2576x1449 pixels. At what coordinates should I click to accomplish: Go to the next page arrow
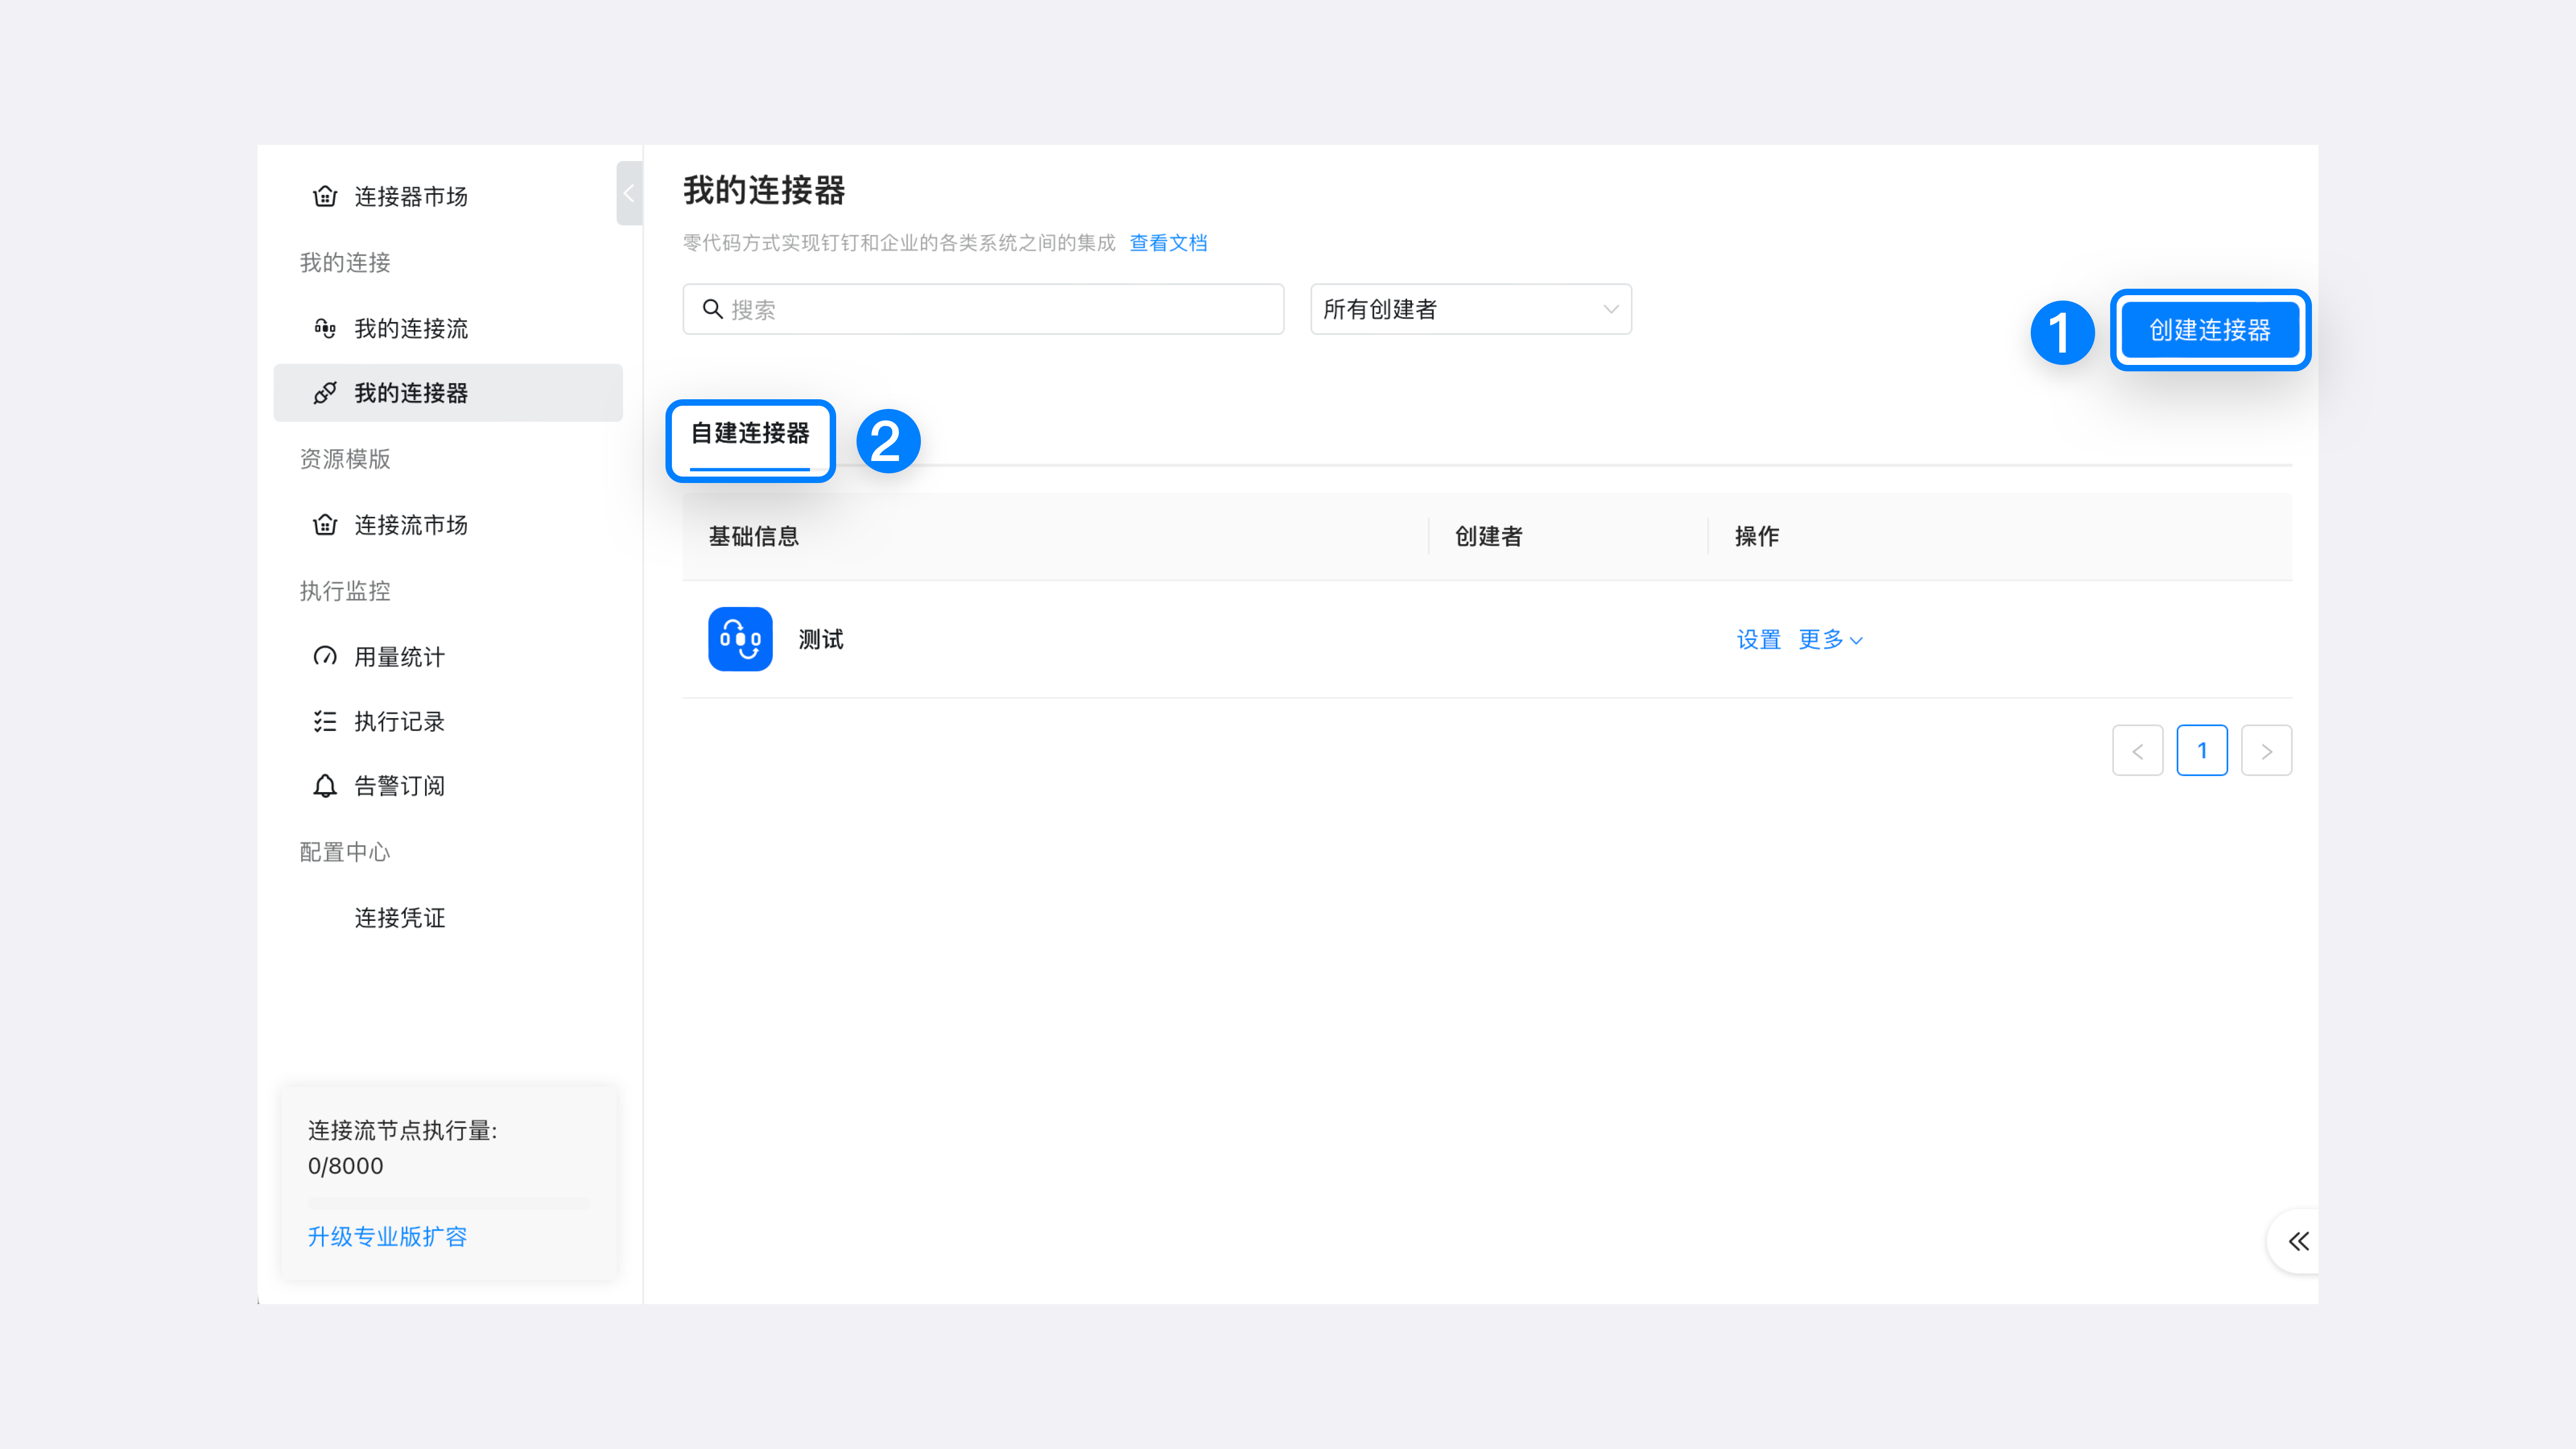[x=2266, y=751]
